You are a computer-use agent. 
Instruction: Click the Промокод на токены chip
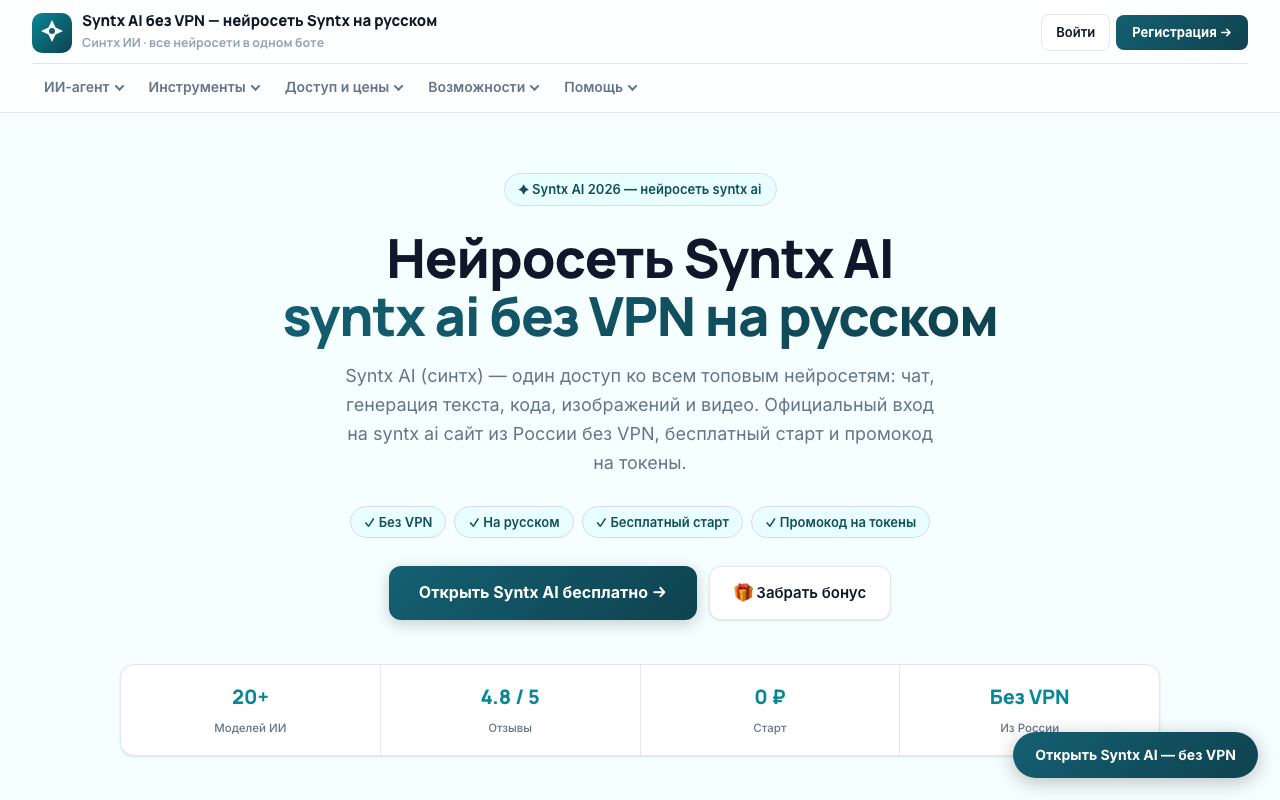click(x=840, y=522)
